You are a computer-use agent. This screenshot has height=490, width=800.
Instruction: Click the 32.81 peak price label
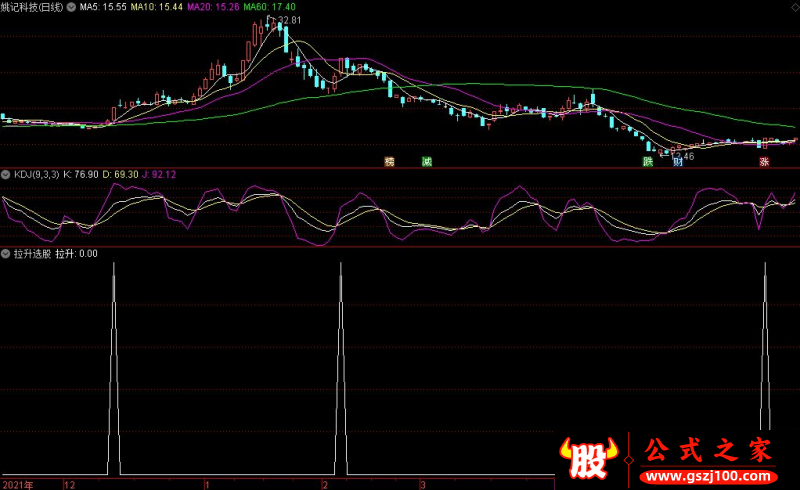290,20
